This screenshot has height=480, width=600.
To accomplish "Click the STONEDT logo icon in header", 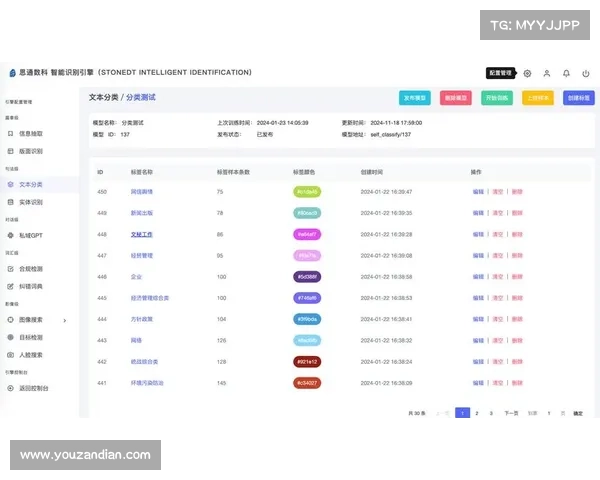I will coord(12,73).
